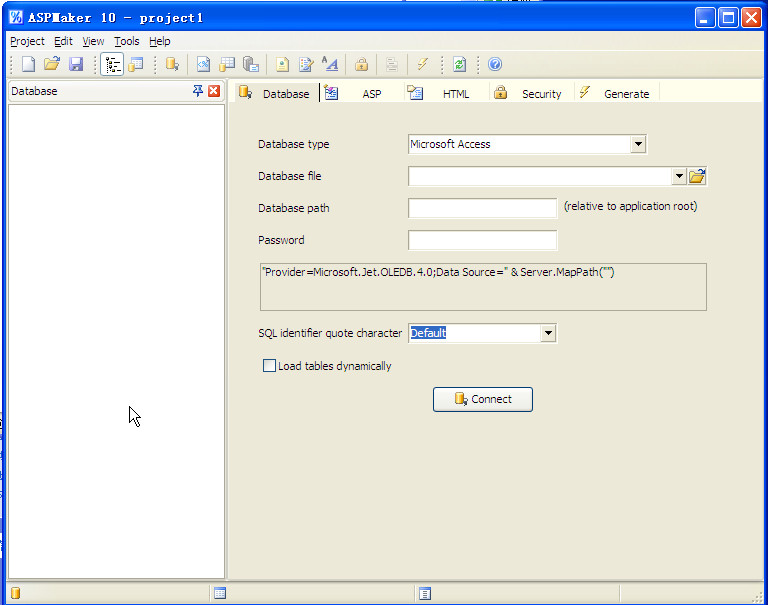
Task: Expand the Database file dropdown arrow
Action: coord(679,176)
